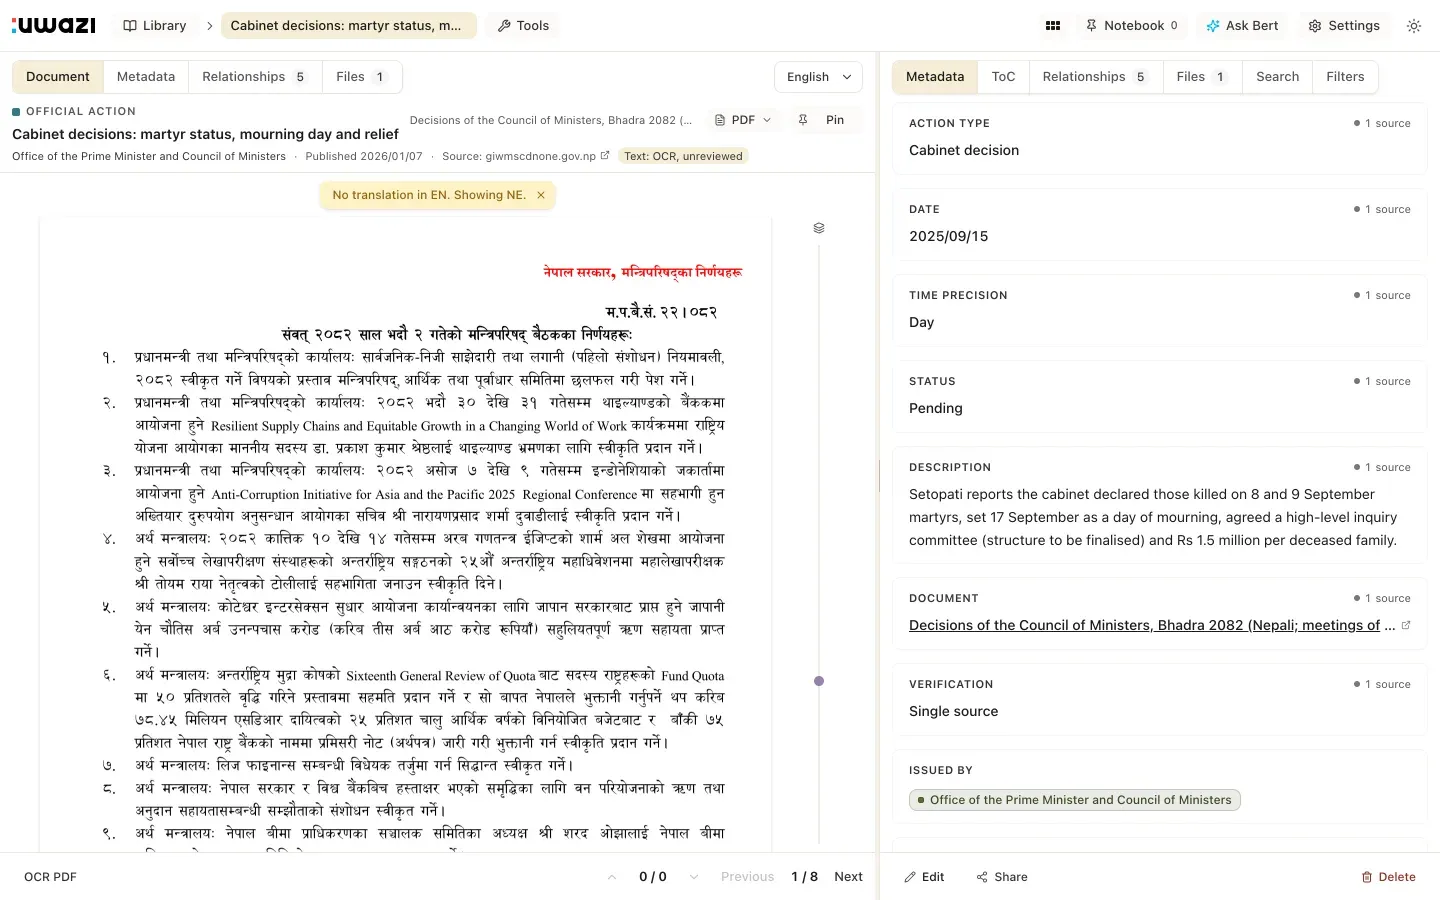Show the source for the Verification field
1440x900 pixels.
tap(1383, 684)
